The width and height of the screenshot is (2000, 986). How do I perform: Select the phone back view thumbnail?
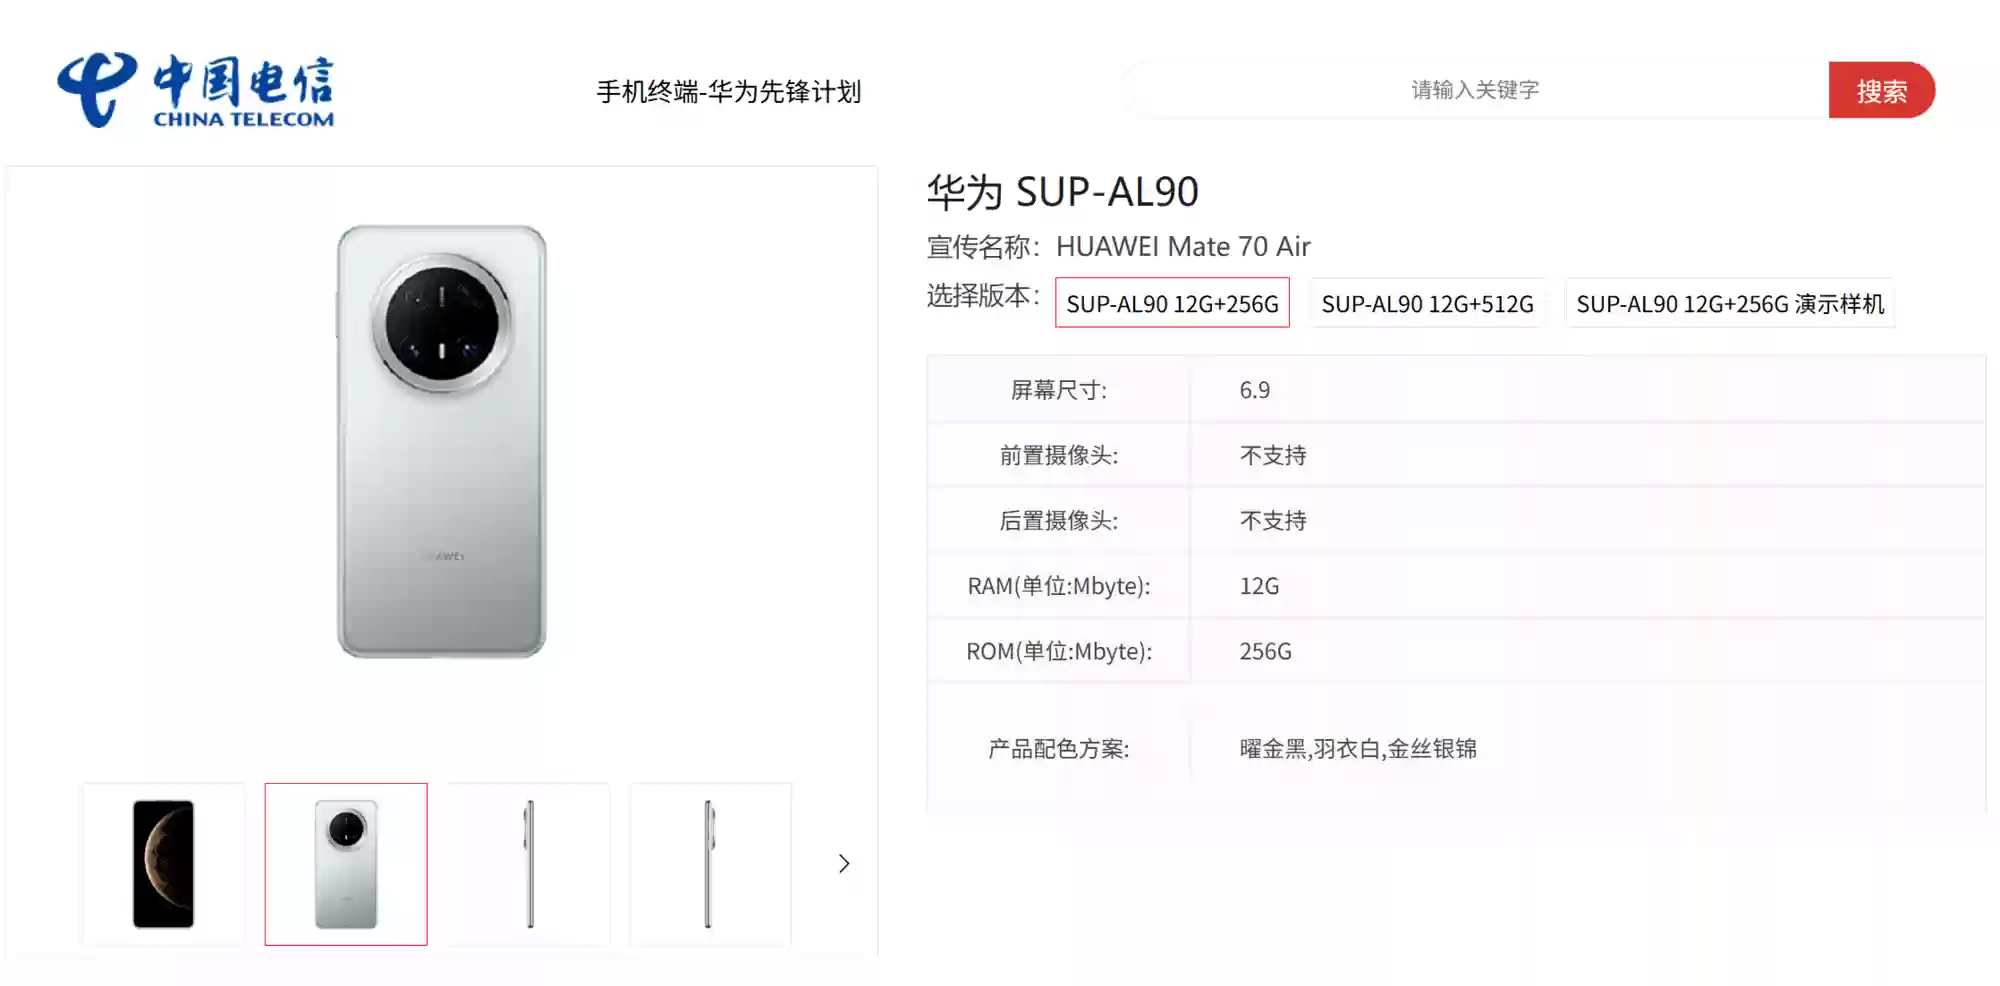[x=345, y=864]
